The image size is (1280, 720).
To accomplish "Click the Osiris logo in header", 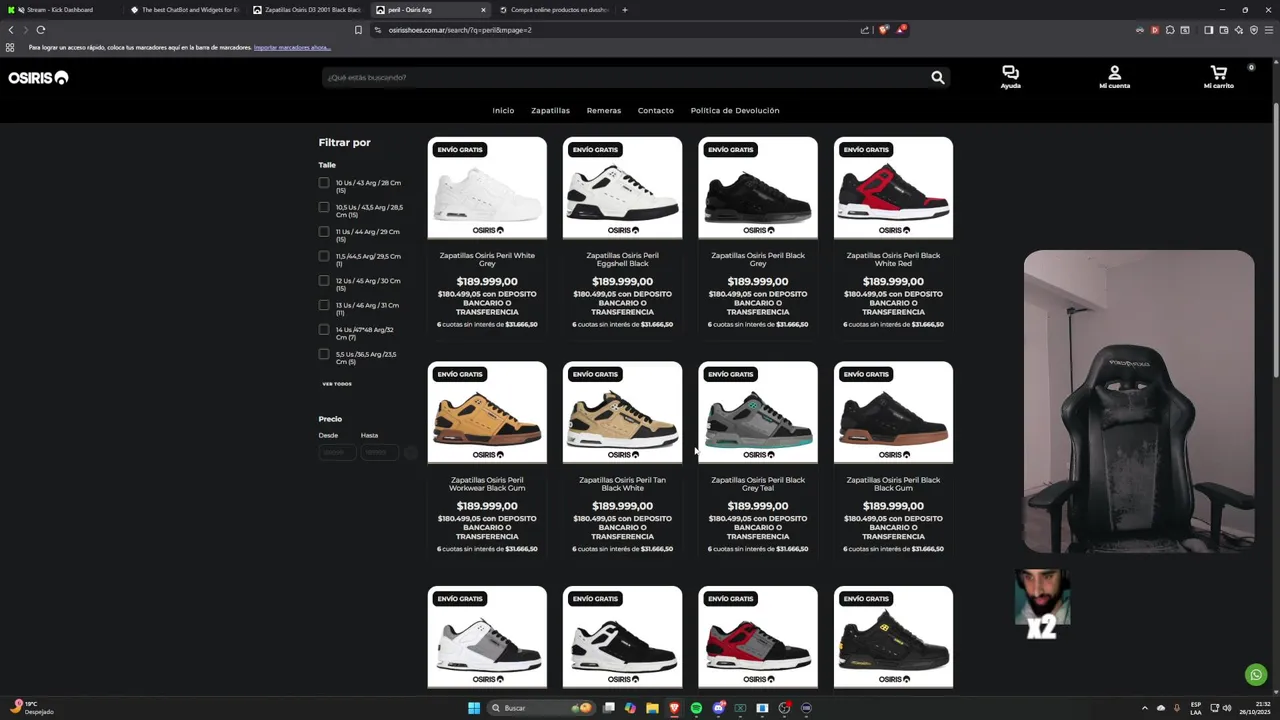I will click(x=38, y=78).
